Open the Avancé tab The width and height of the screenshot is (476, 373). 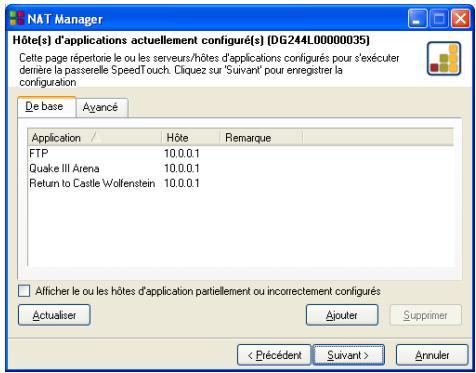102,108
